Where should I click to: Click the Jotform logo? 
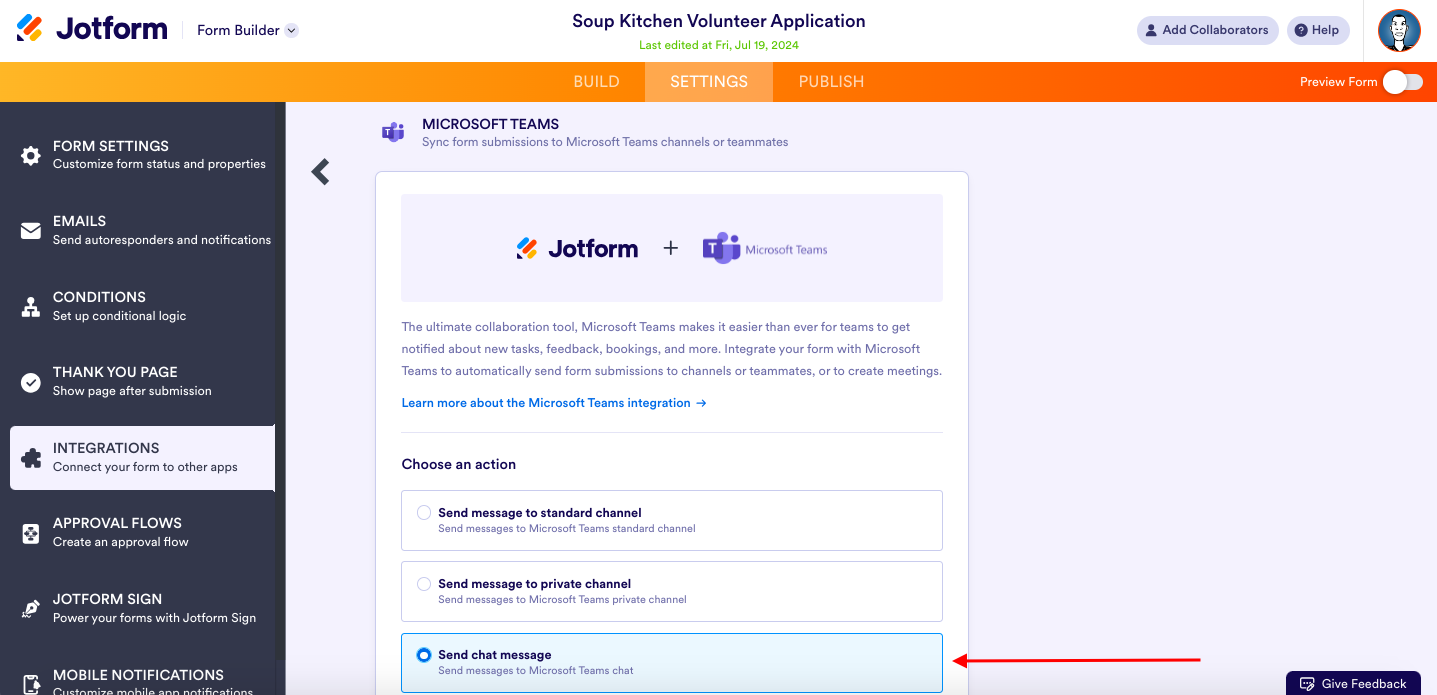pyautogui.click(x=92, y=29)
